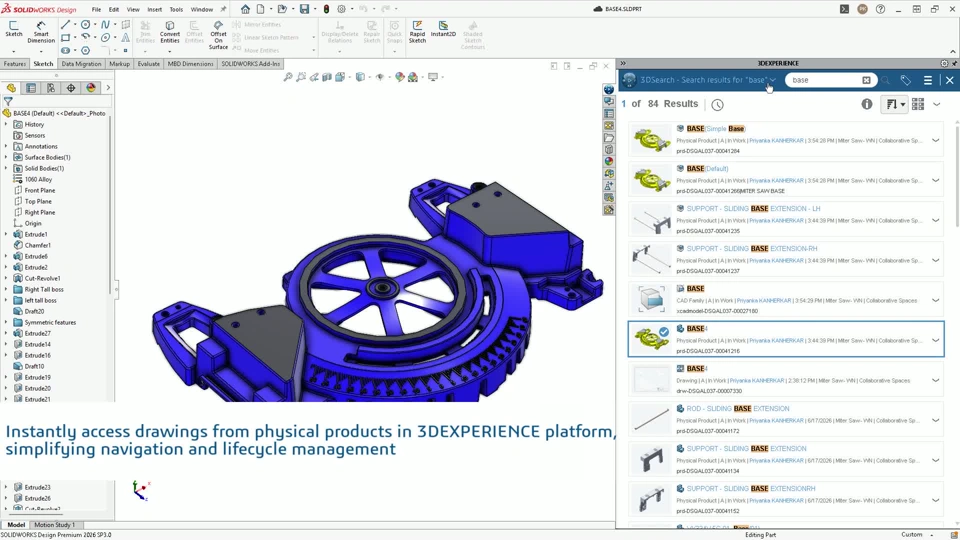The image size is (960, 540).
Task: Choose the Circle sketch tool
Action: click(85, 24)
